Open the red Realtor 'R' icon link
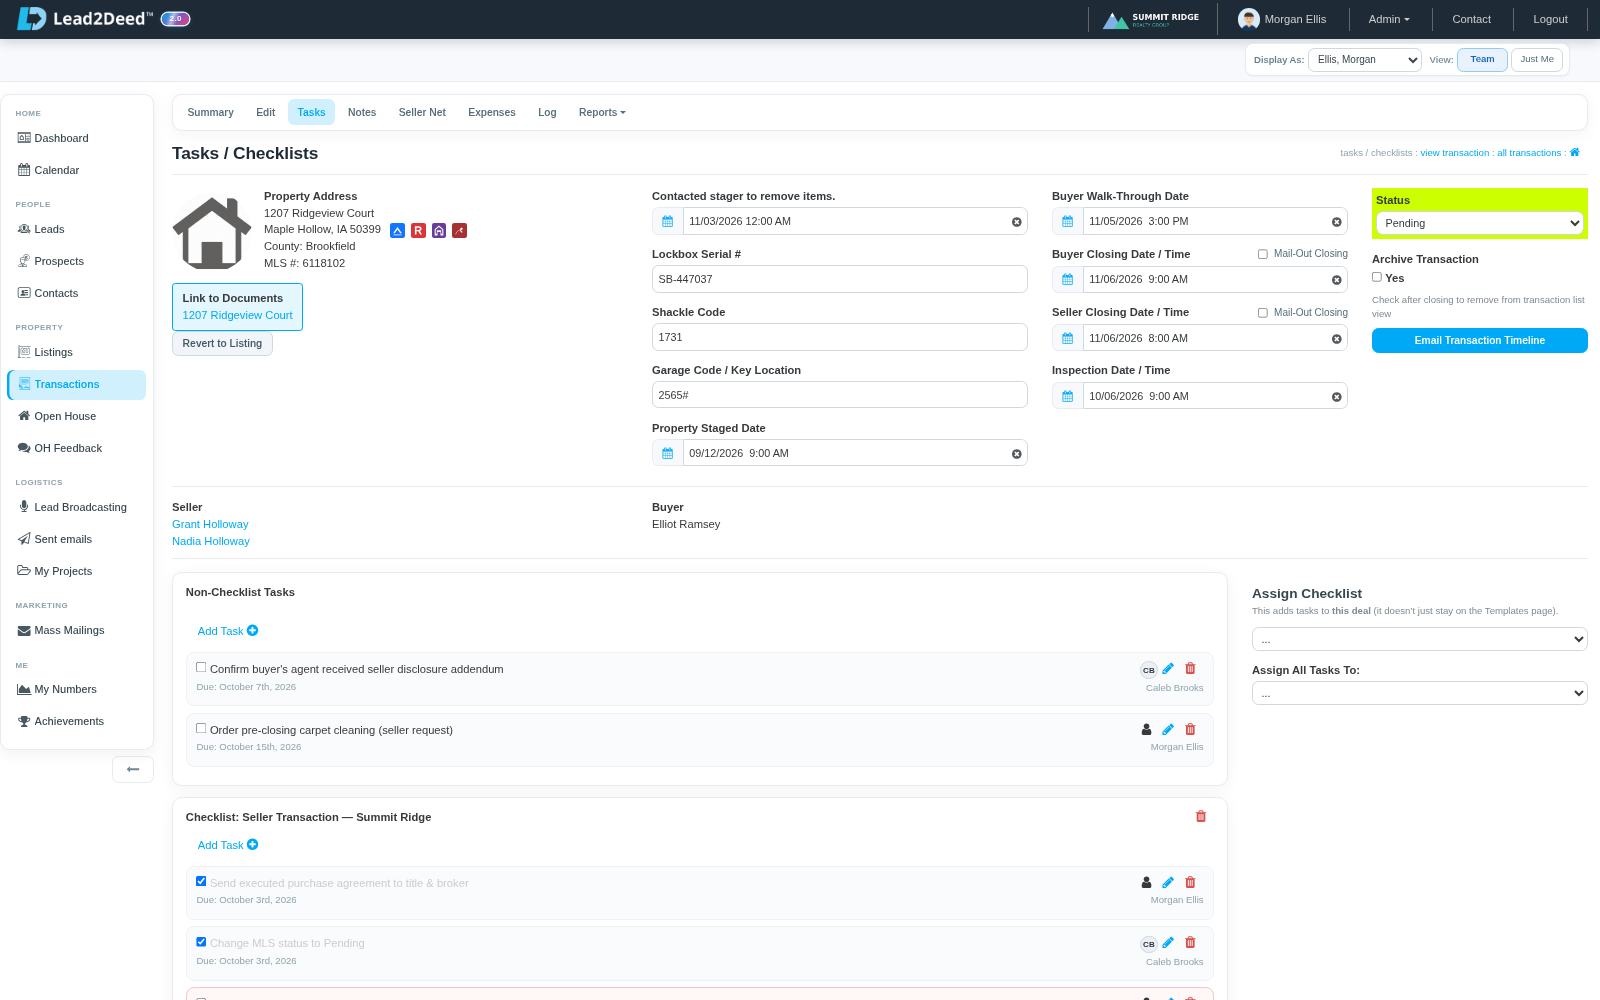 point(418,230)
